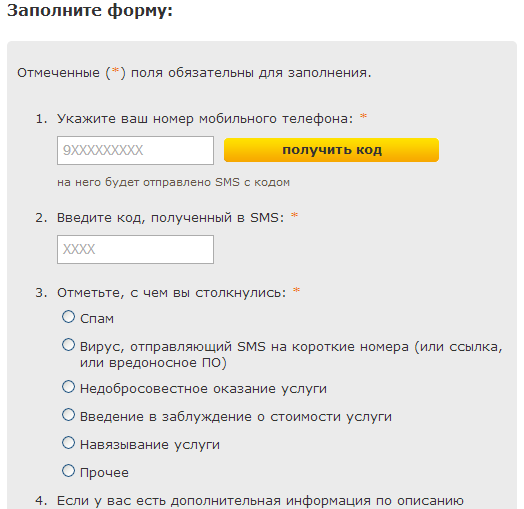Click the 'Прочее' option label text
This screenshot has height=509, width=524.
pos(104,473)
